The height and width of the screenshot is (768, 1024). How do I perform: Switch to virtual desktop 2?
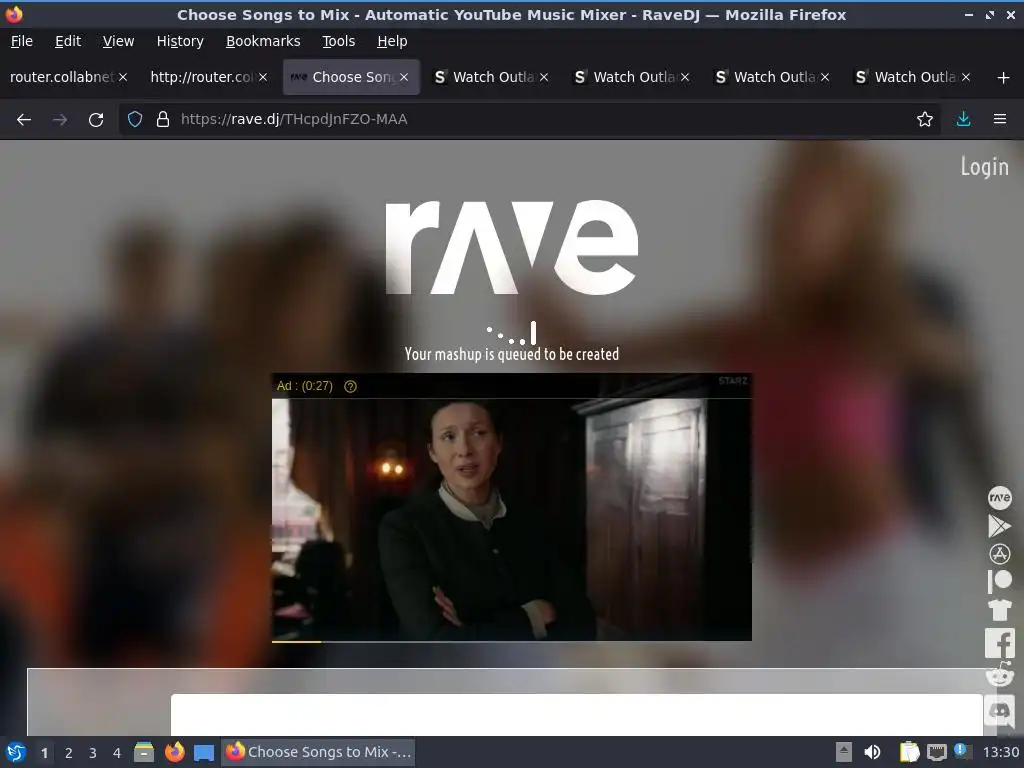point(68,753)
